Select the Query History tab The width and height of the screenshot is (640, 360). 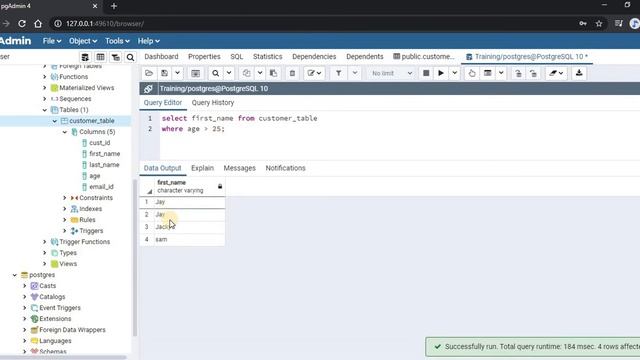tap(213, 102)
